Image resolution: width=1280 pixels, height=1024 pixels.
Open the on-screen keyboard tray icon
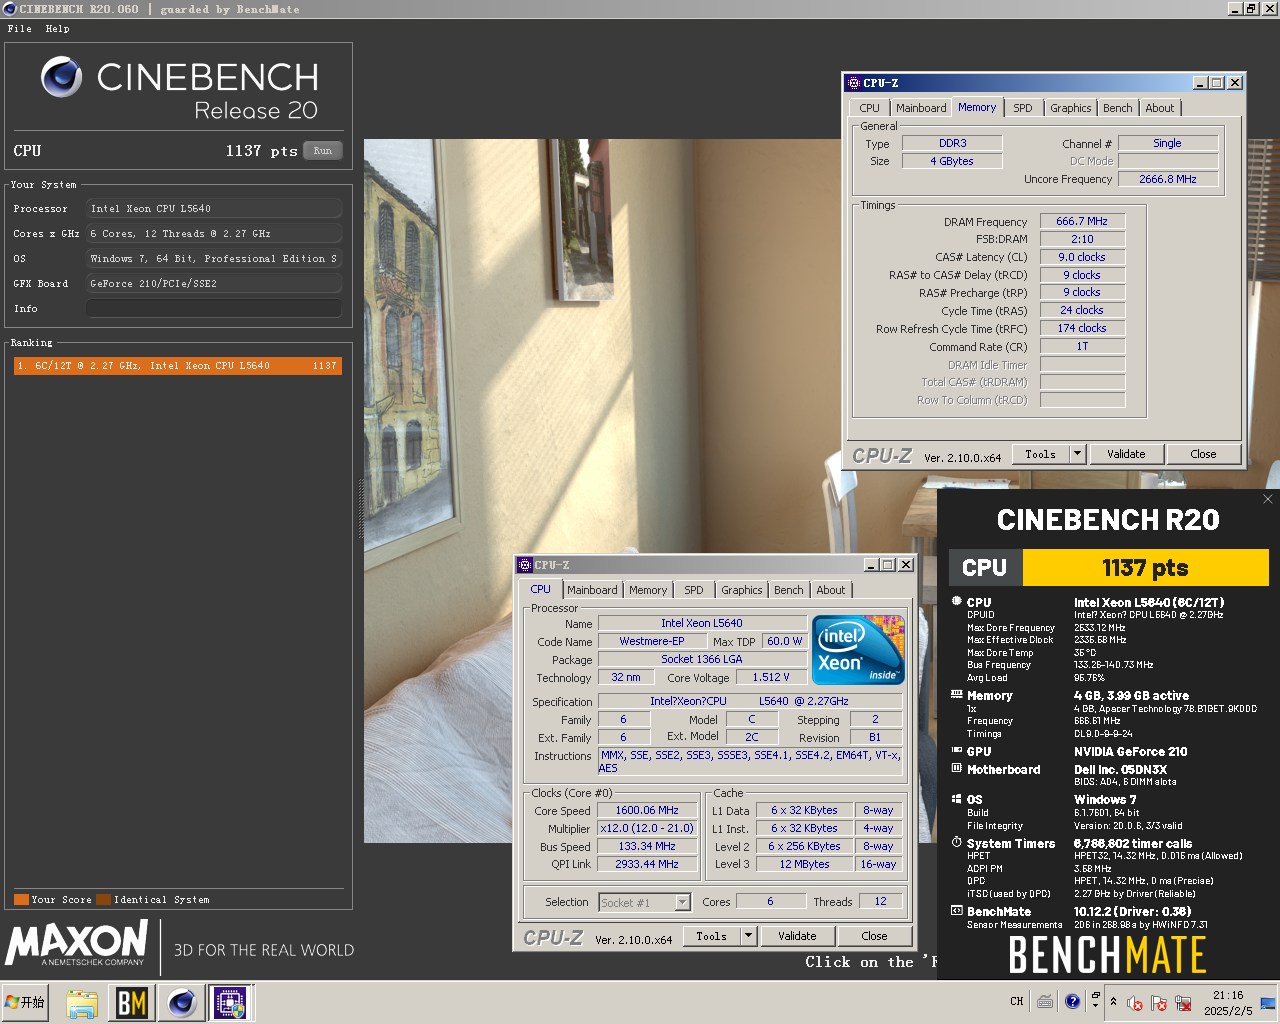point(1045,1001)
